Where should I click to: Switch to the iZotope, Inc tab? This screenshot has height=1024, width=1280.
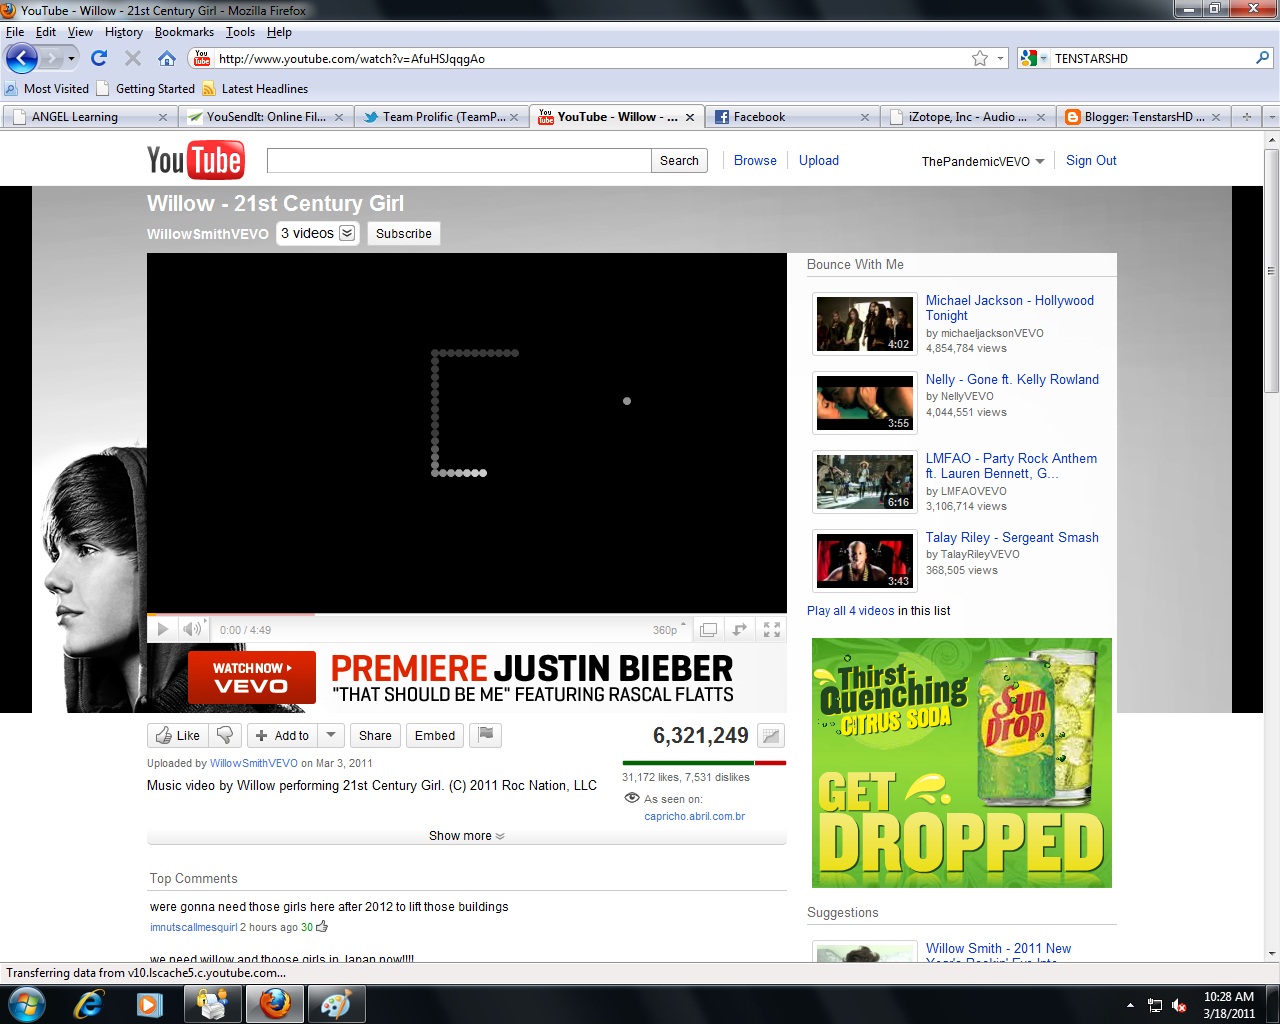pos(967,117)
